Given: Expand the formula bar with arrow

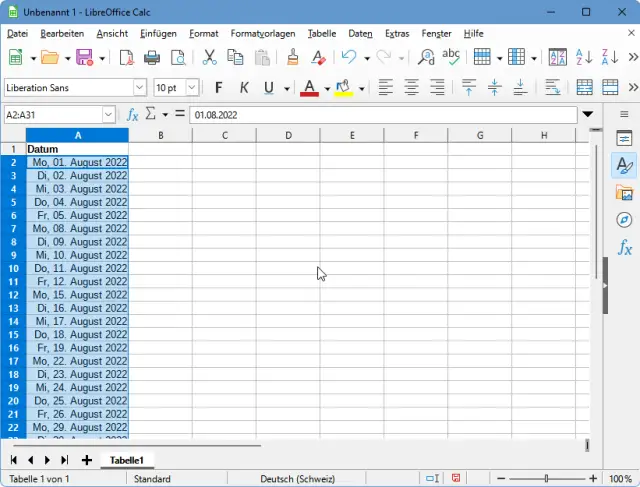Looking at the screenshot, I should [588, 114].
